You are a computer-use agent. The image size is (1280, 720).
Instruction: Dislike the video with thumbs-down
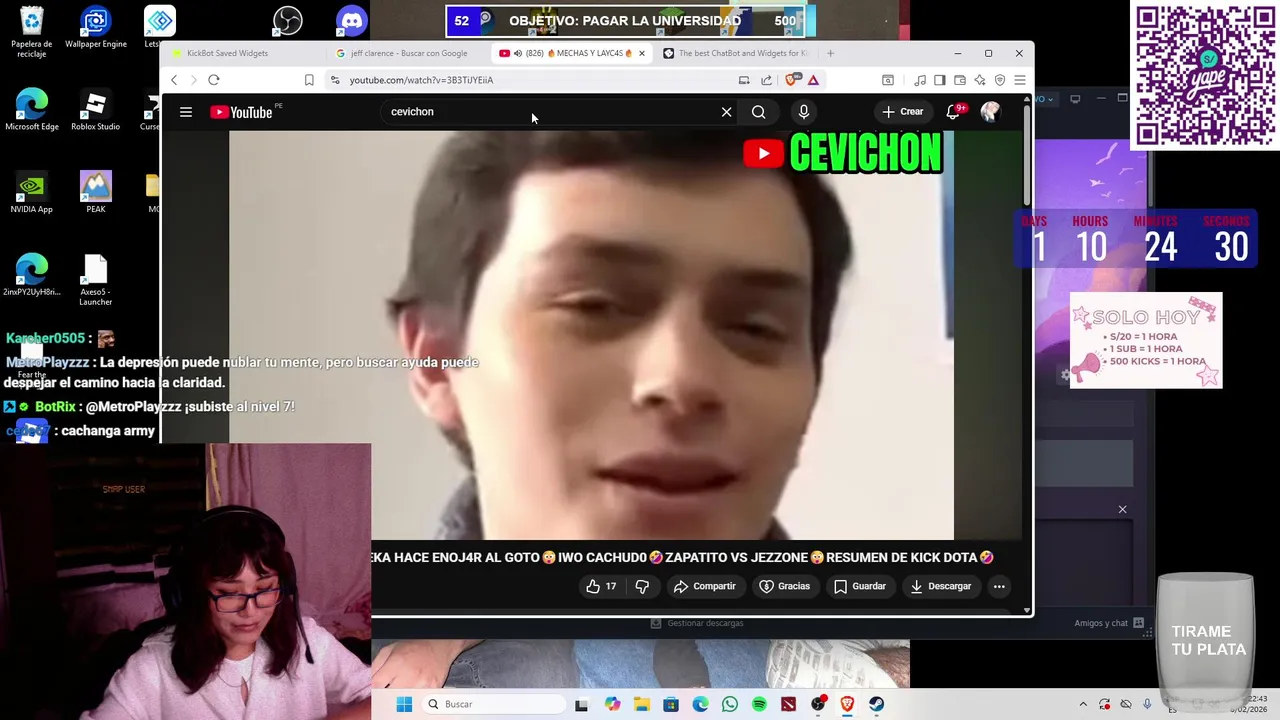[642, 586]
